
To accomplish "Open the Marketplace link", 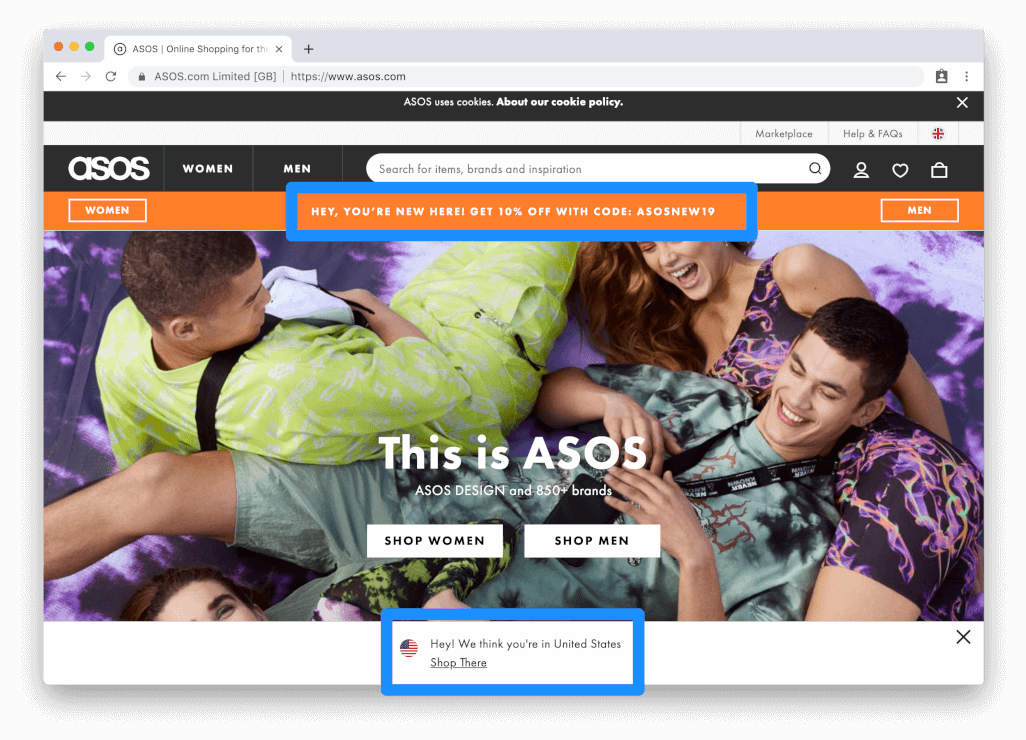I will pyautogui.click(x=784, y=133).
